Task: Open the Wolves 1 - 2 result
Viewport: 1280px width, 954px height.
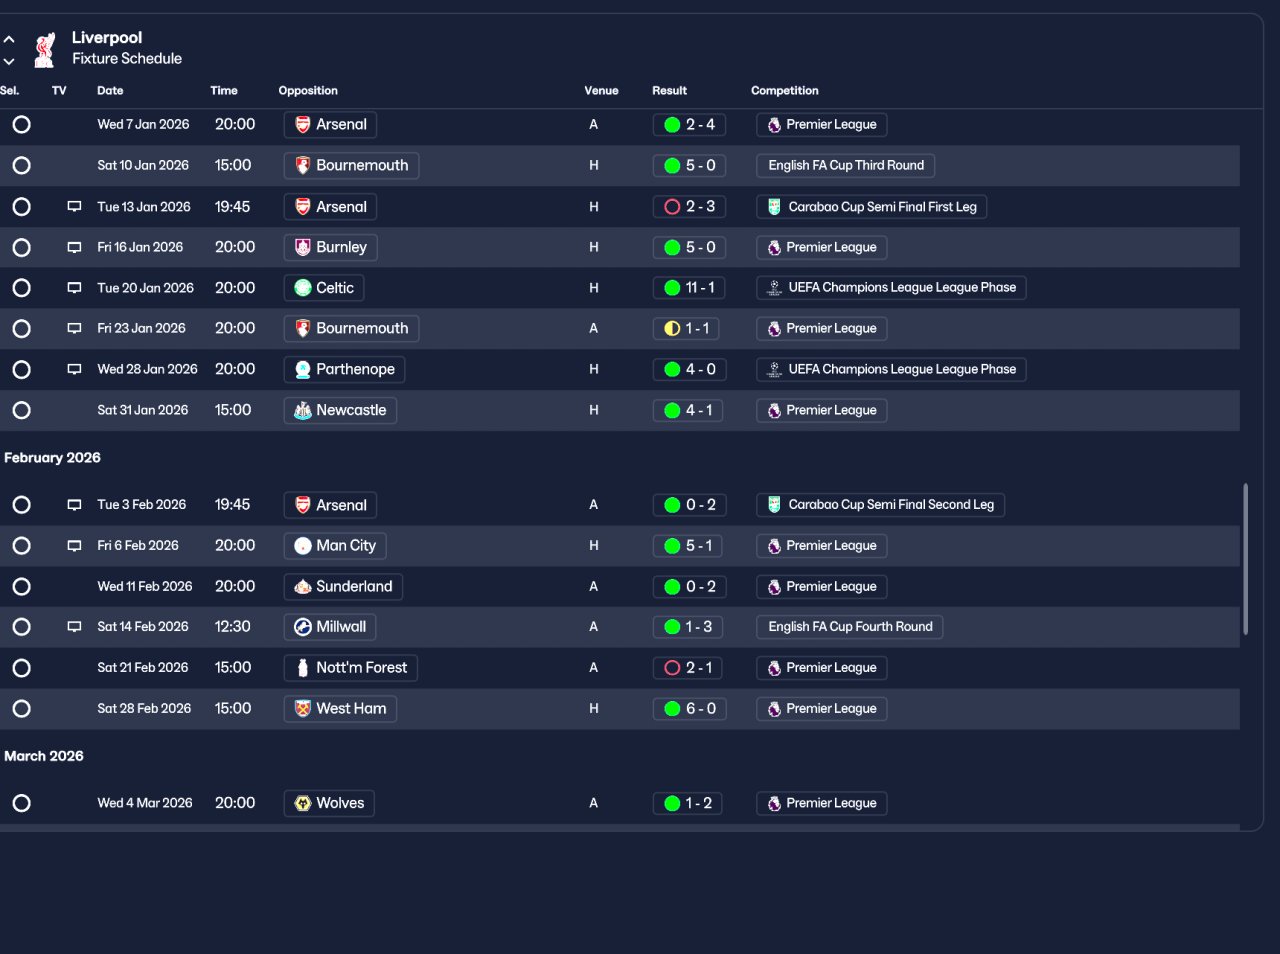Action: click(x=689, y=803)
